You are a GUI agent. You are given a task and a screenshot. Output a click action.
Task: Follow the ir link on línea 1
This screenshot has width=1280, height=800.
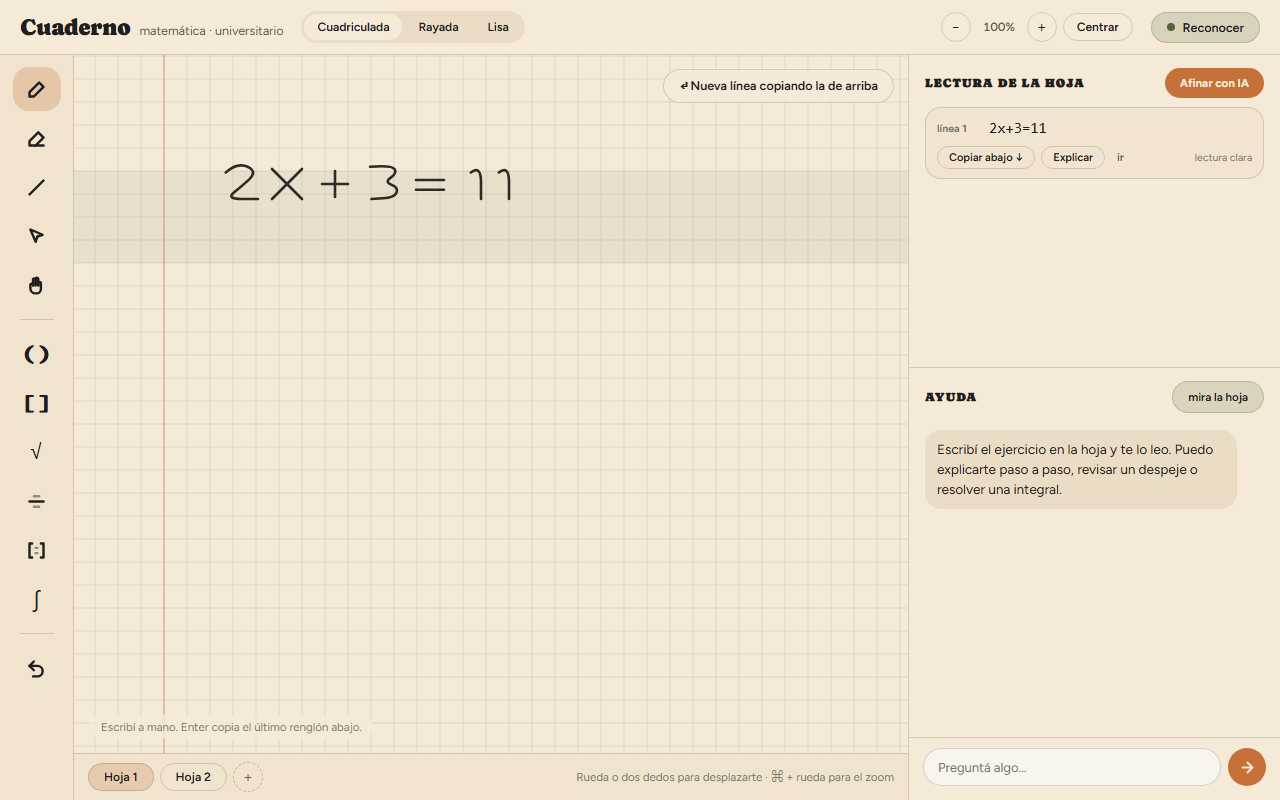[1120, 157]
